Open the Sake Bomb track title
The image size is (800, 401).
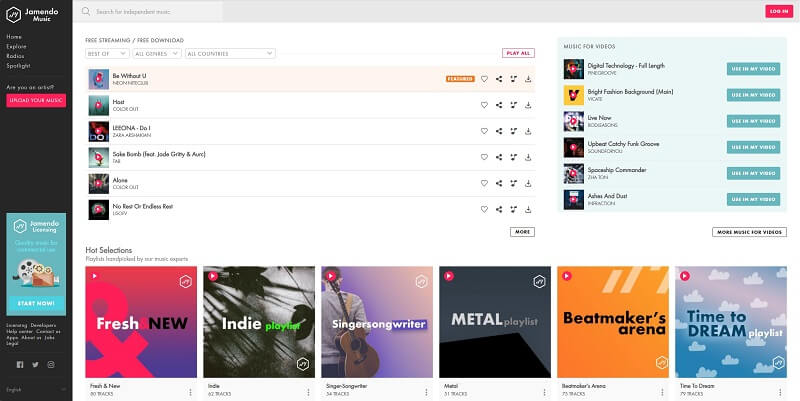click(x=159, y=154)
